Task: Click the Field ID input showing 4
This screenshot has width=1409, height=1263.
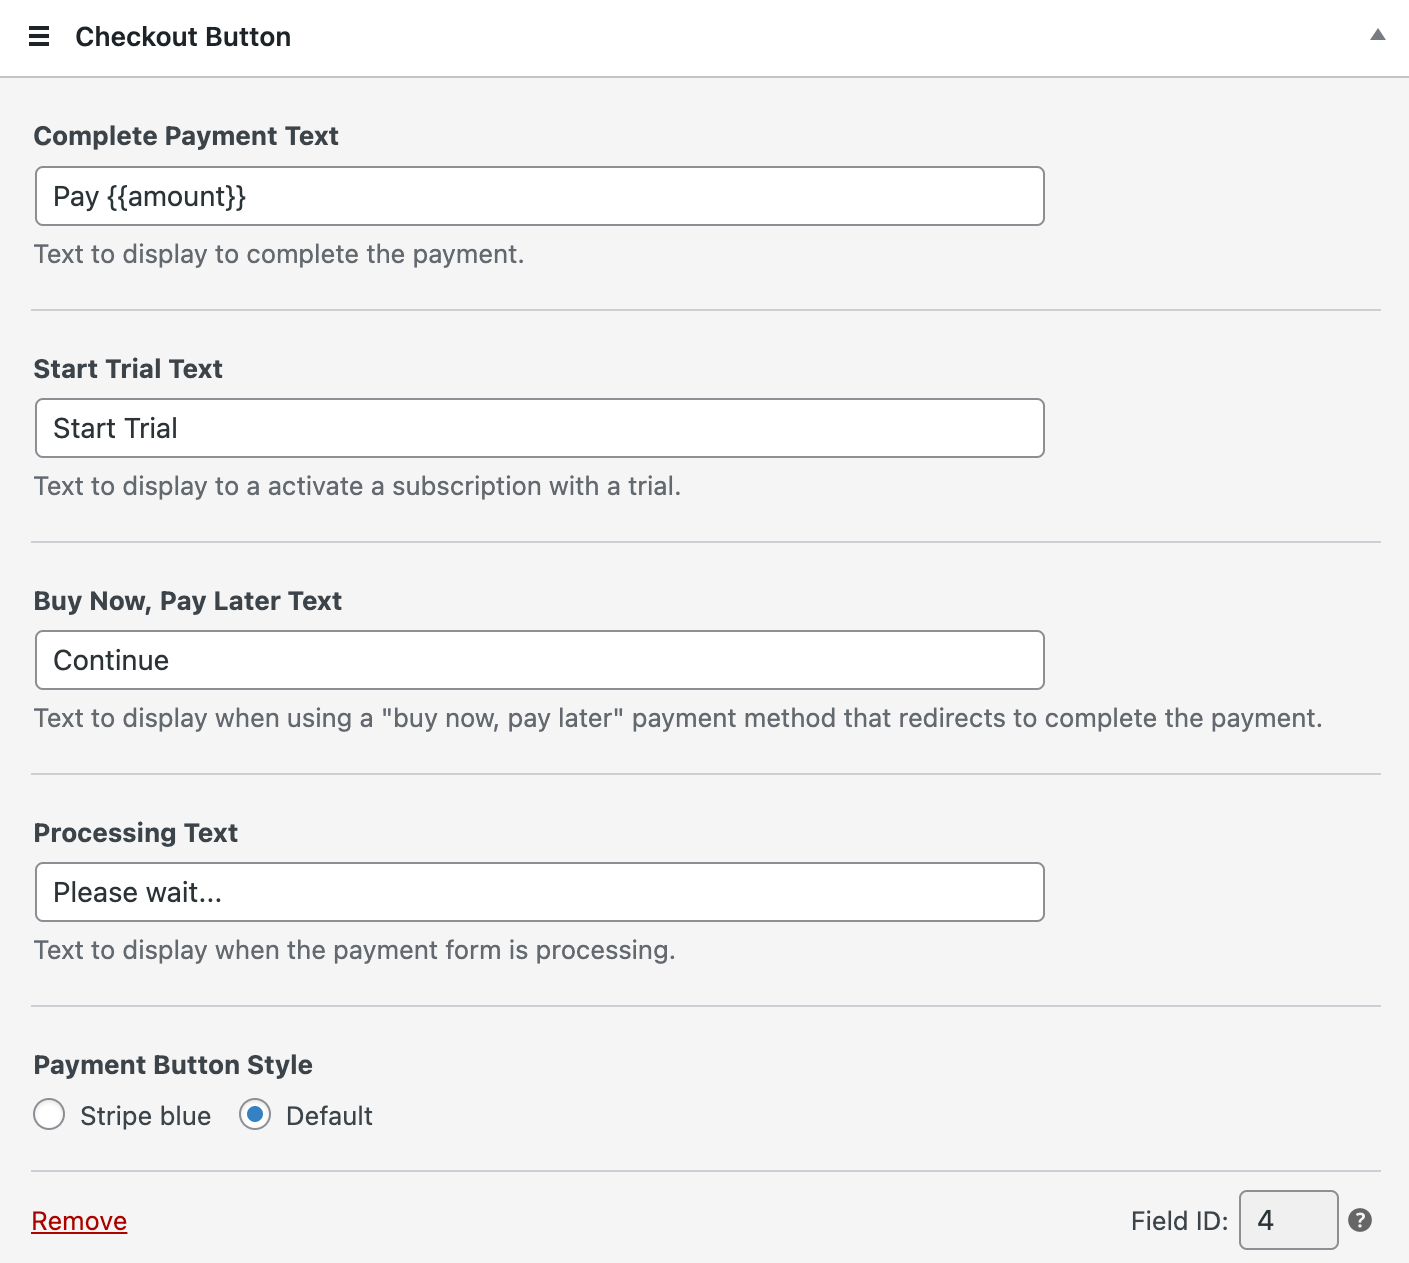Action: click(x=1288, y=1220)
